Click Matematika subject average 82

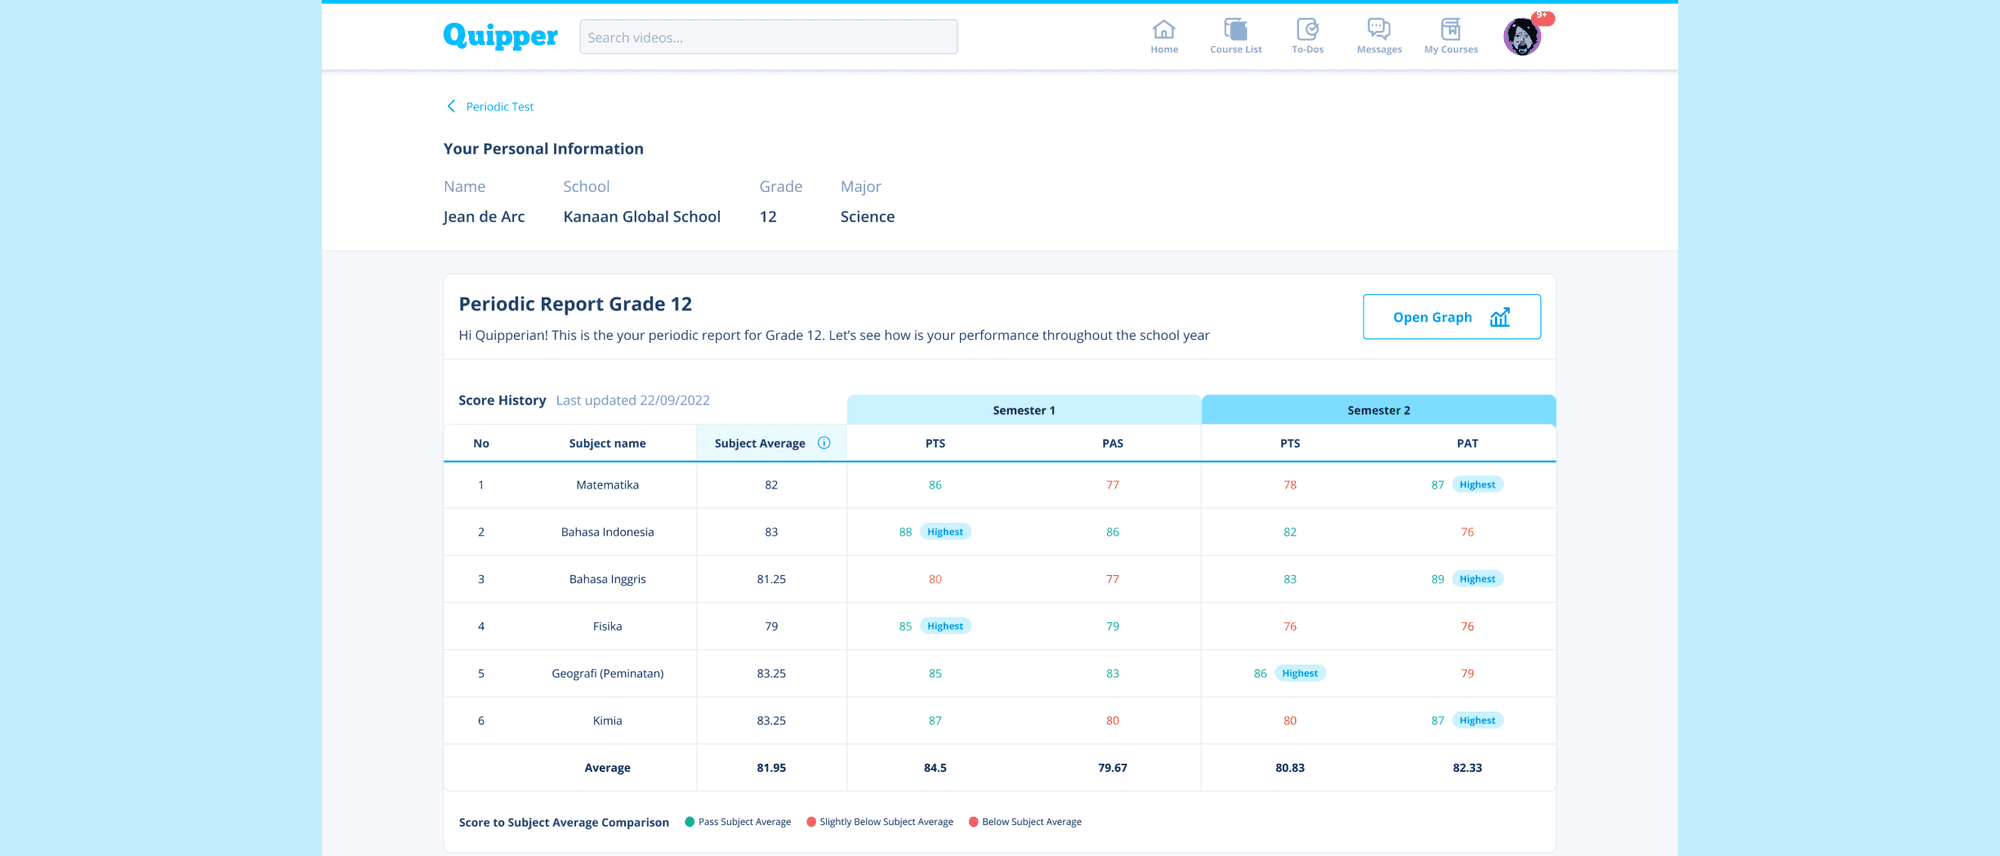click(x=771, y=485)
